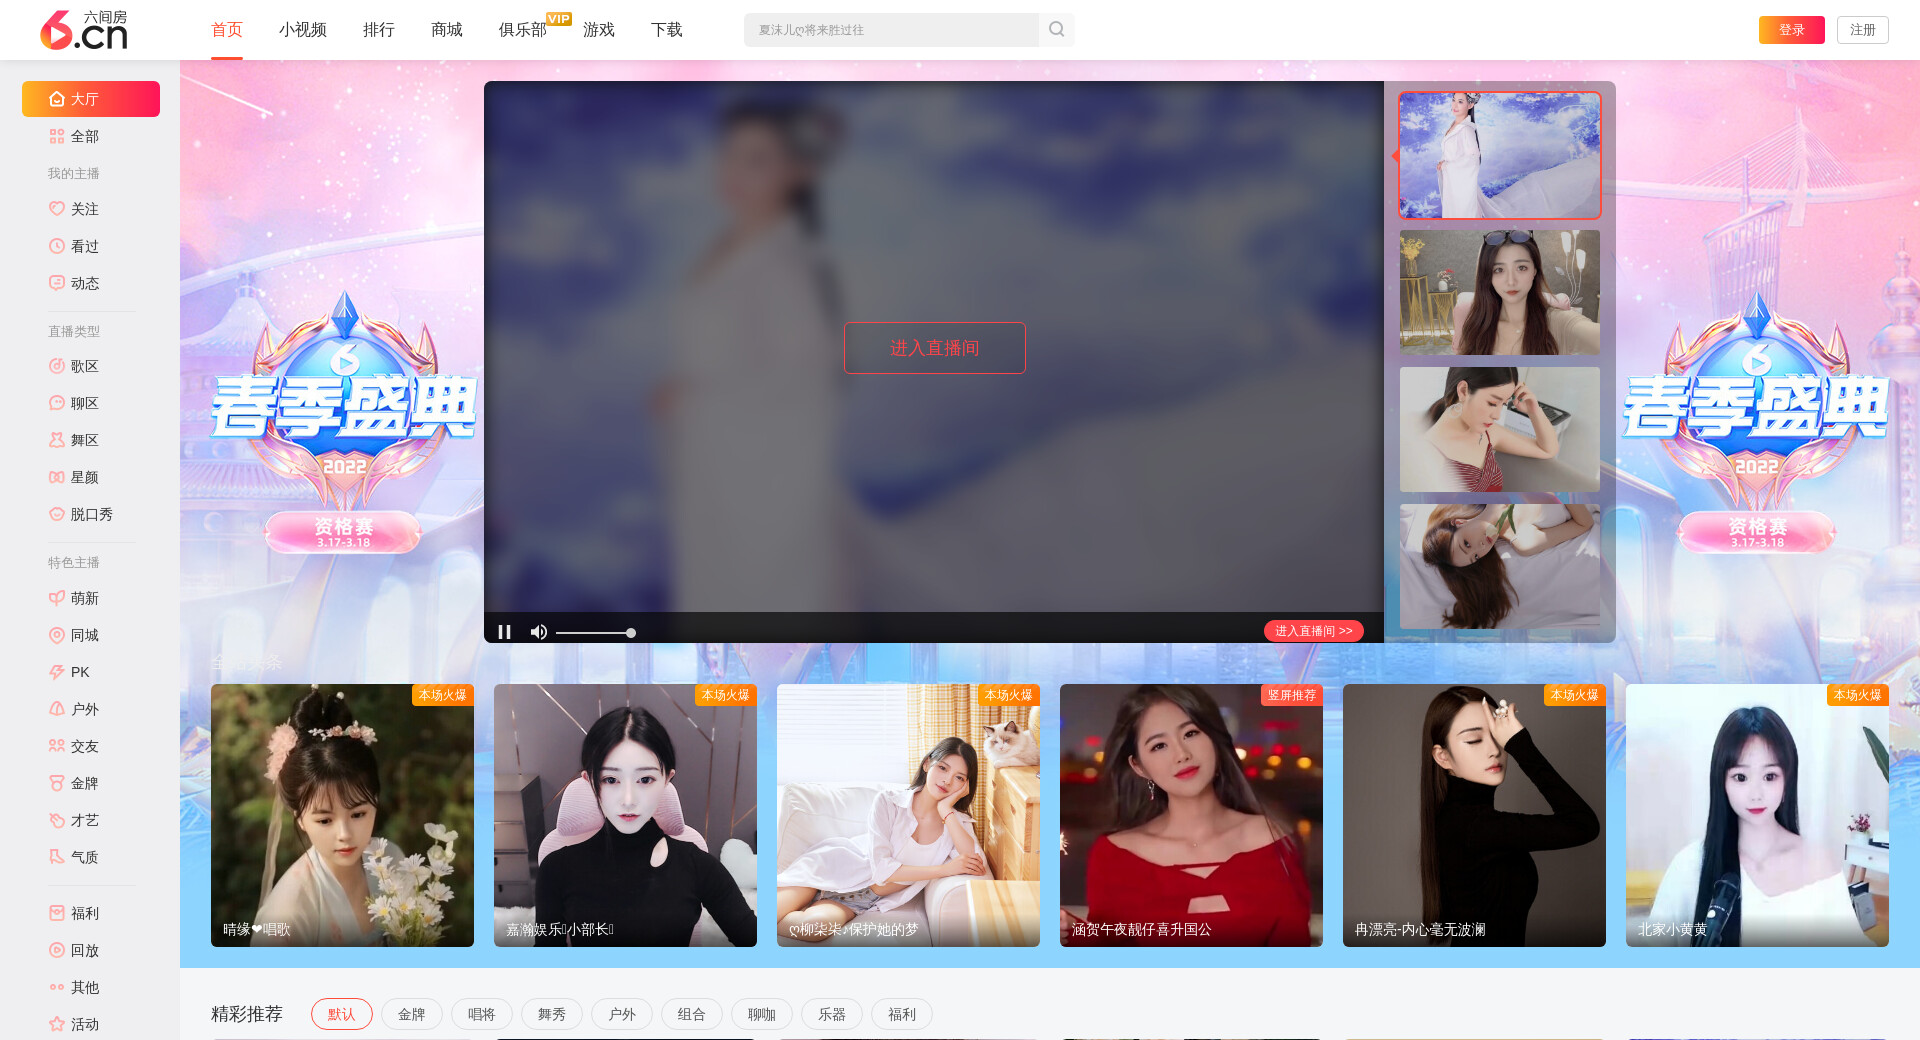Click the 注册 register button
This screenshot has height=1040, width=1920.
coord(1863,30)
